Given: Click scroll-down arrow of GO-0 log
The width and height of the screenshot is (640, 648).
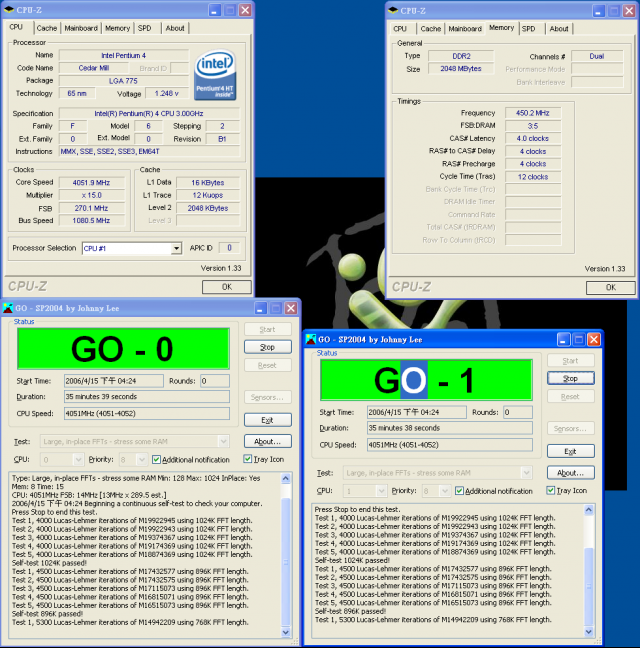Looking at the screenshot, I should click(x=286, y=632).
